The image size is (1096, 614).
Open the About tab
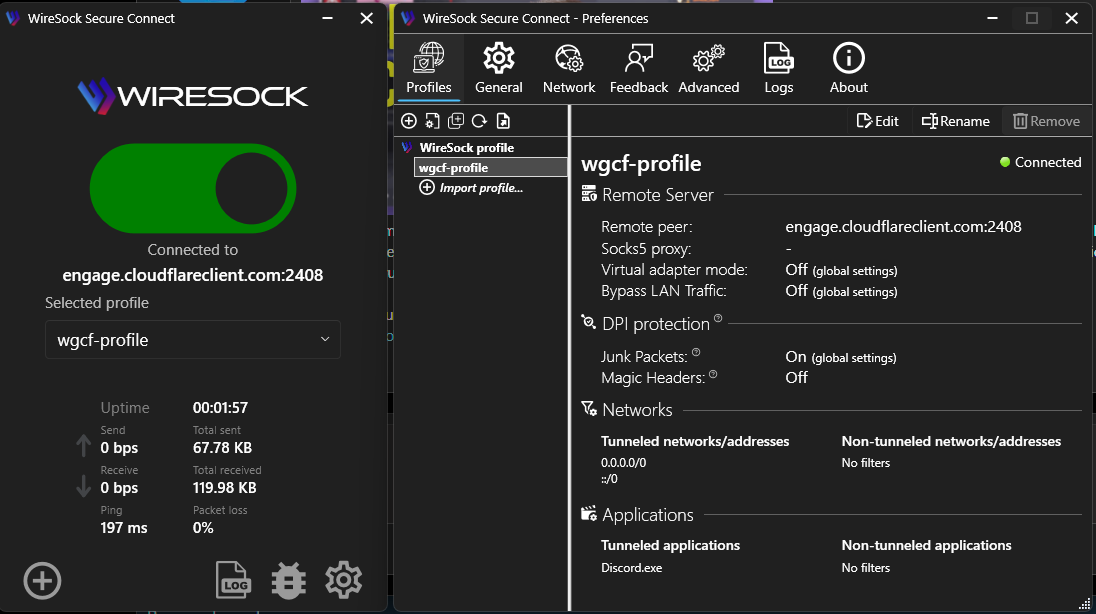pos(849,68)
